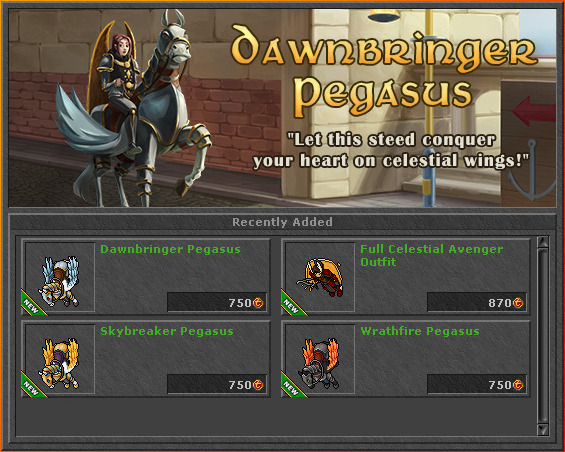Viewport: 565px width, 452px height.
Task: Click the scrollbar down arrow
Action: point(543,430)
